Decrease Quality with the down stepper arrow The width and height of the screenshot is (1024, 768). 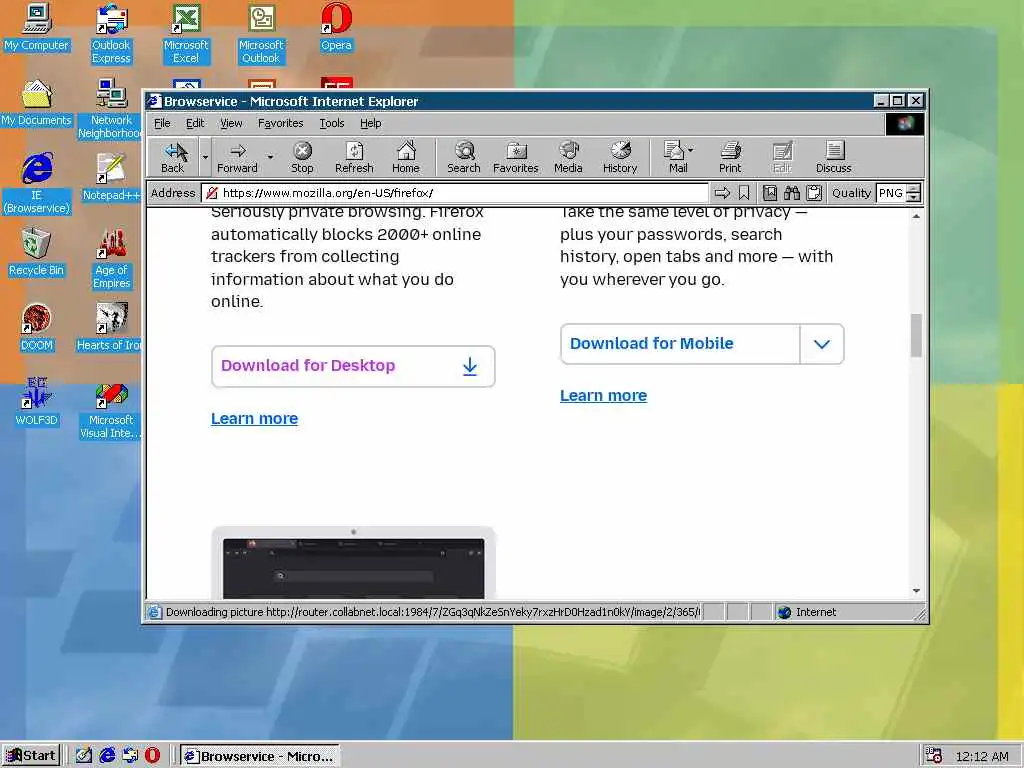click(914, 198)
